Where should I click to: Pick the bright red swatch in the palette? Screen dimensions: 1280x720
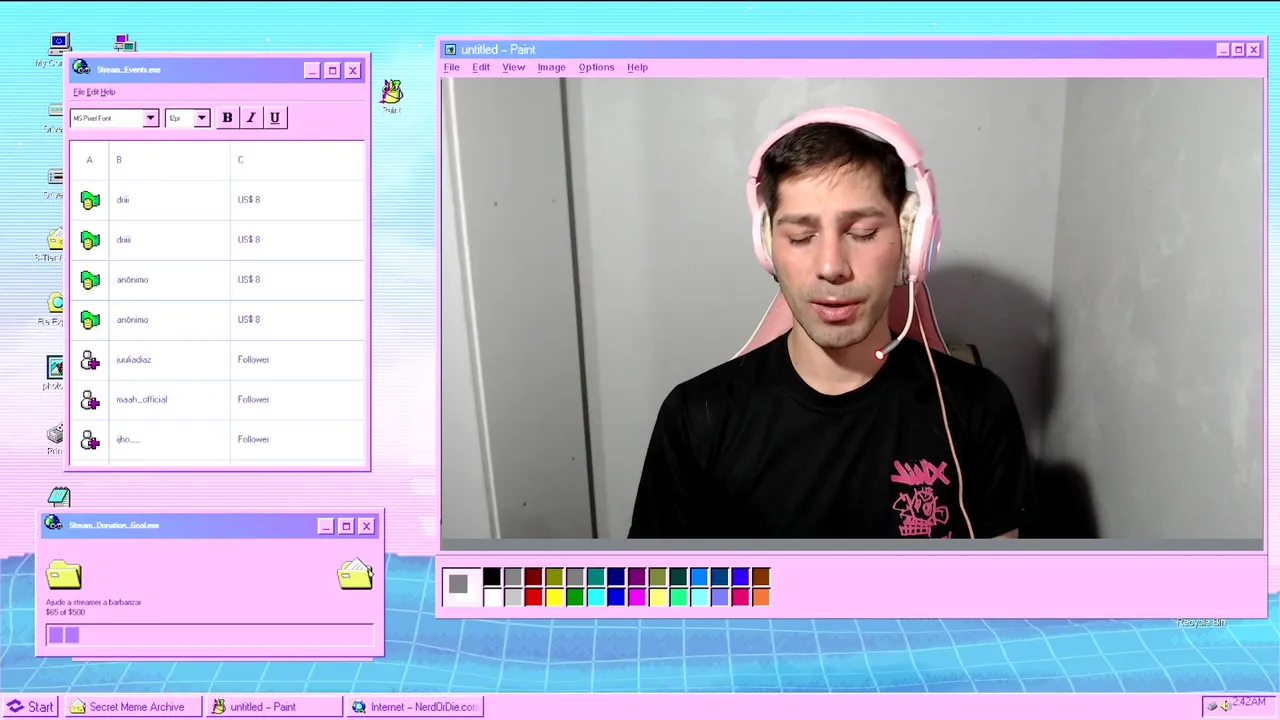[x=533, y=597]
